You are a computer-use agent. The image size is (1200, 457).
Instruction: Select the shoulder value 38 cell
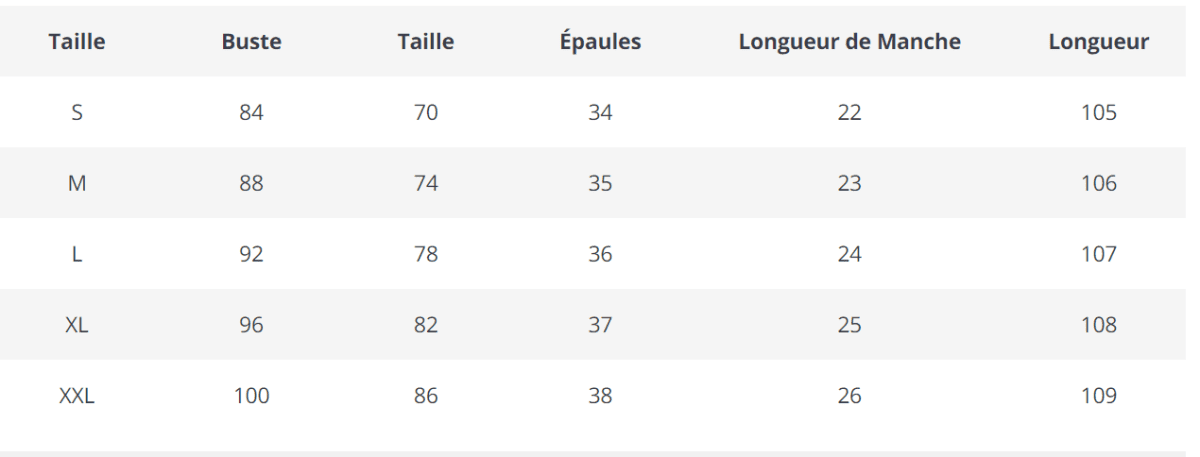click(600, 397)
